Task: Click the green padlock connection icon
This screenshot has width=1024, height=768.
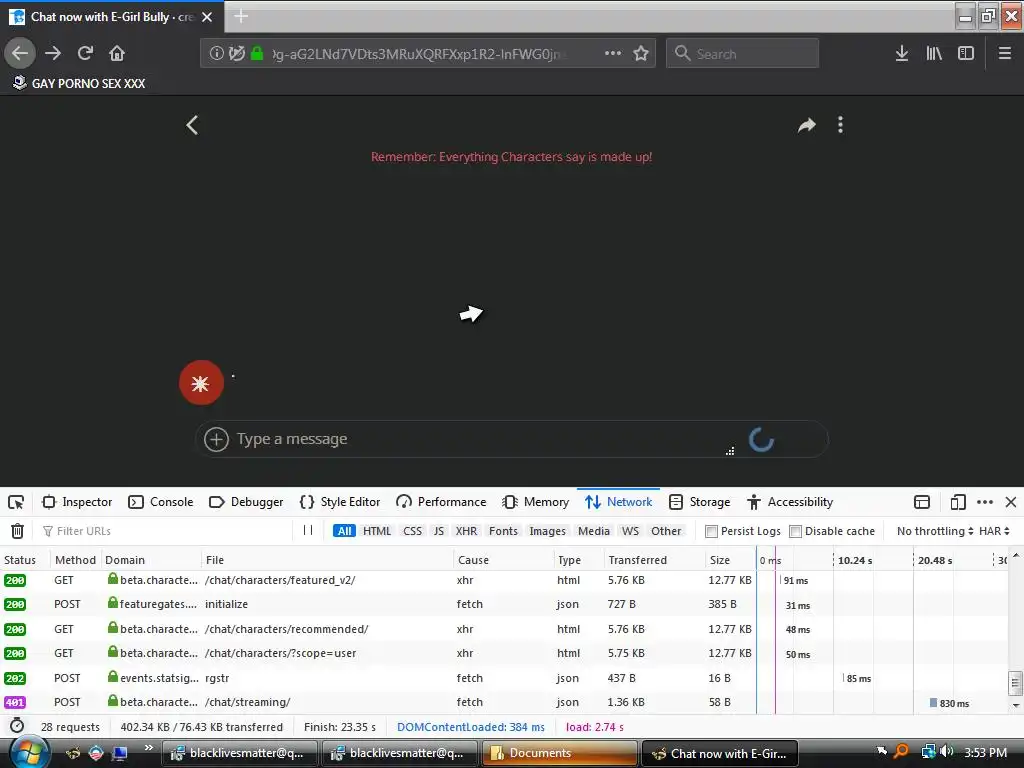Action: click(257, 54)
